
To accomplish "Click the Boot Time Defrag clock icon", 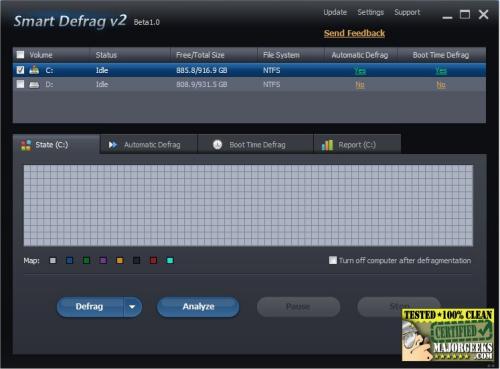I will tap(217, 145).
